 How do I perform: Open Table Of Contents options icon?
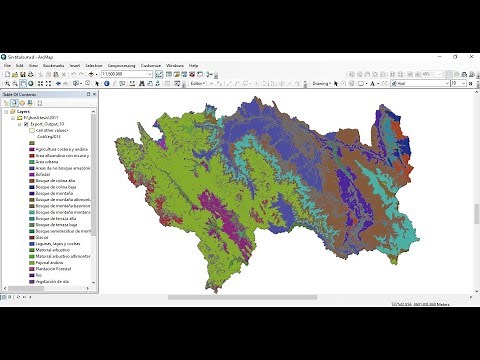point(39,103)
